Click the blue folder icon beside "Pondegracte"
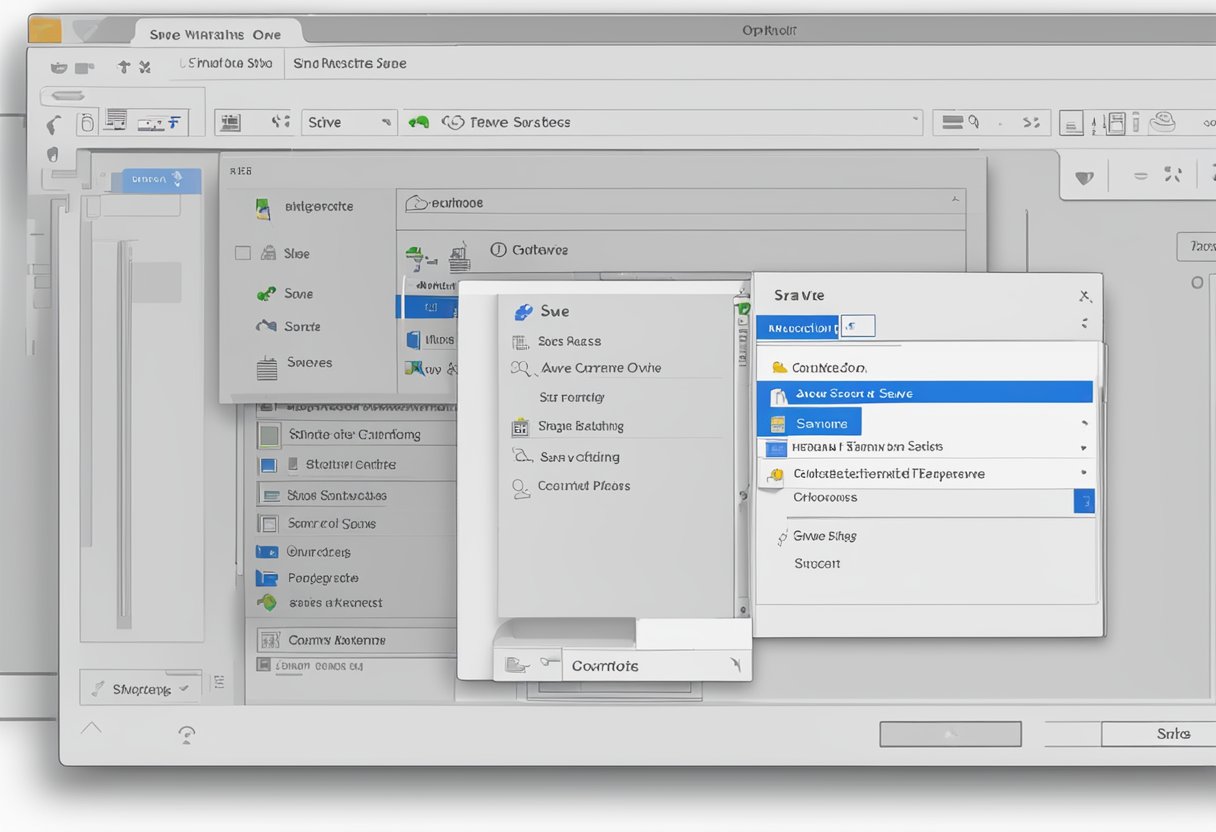Screen dimensions: 1216x832 (x=266, y=578)
